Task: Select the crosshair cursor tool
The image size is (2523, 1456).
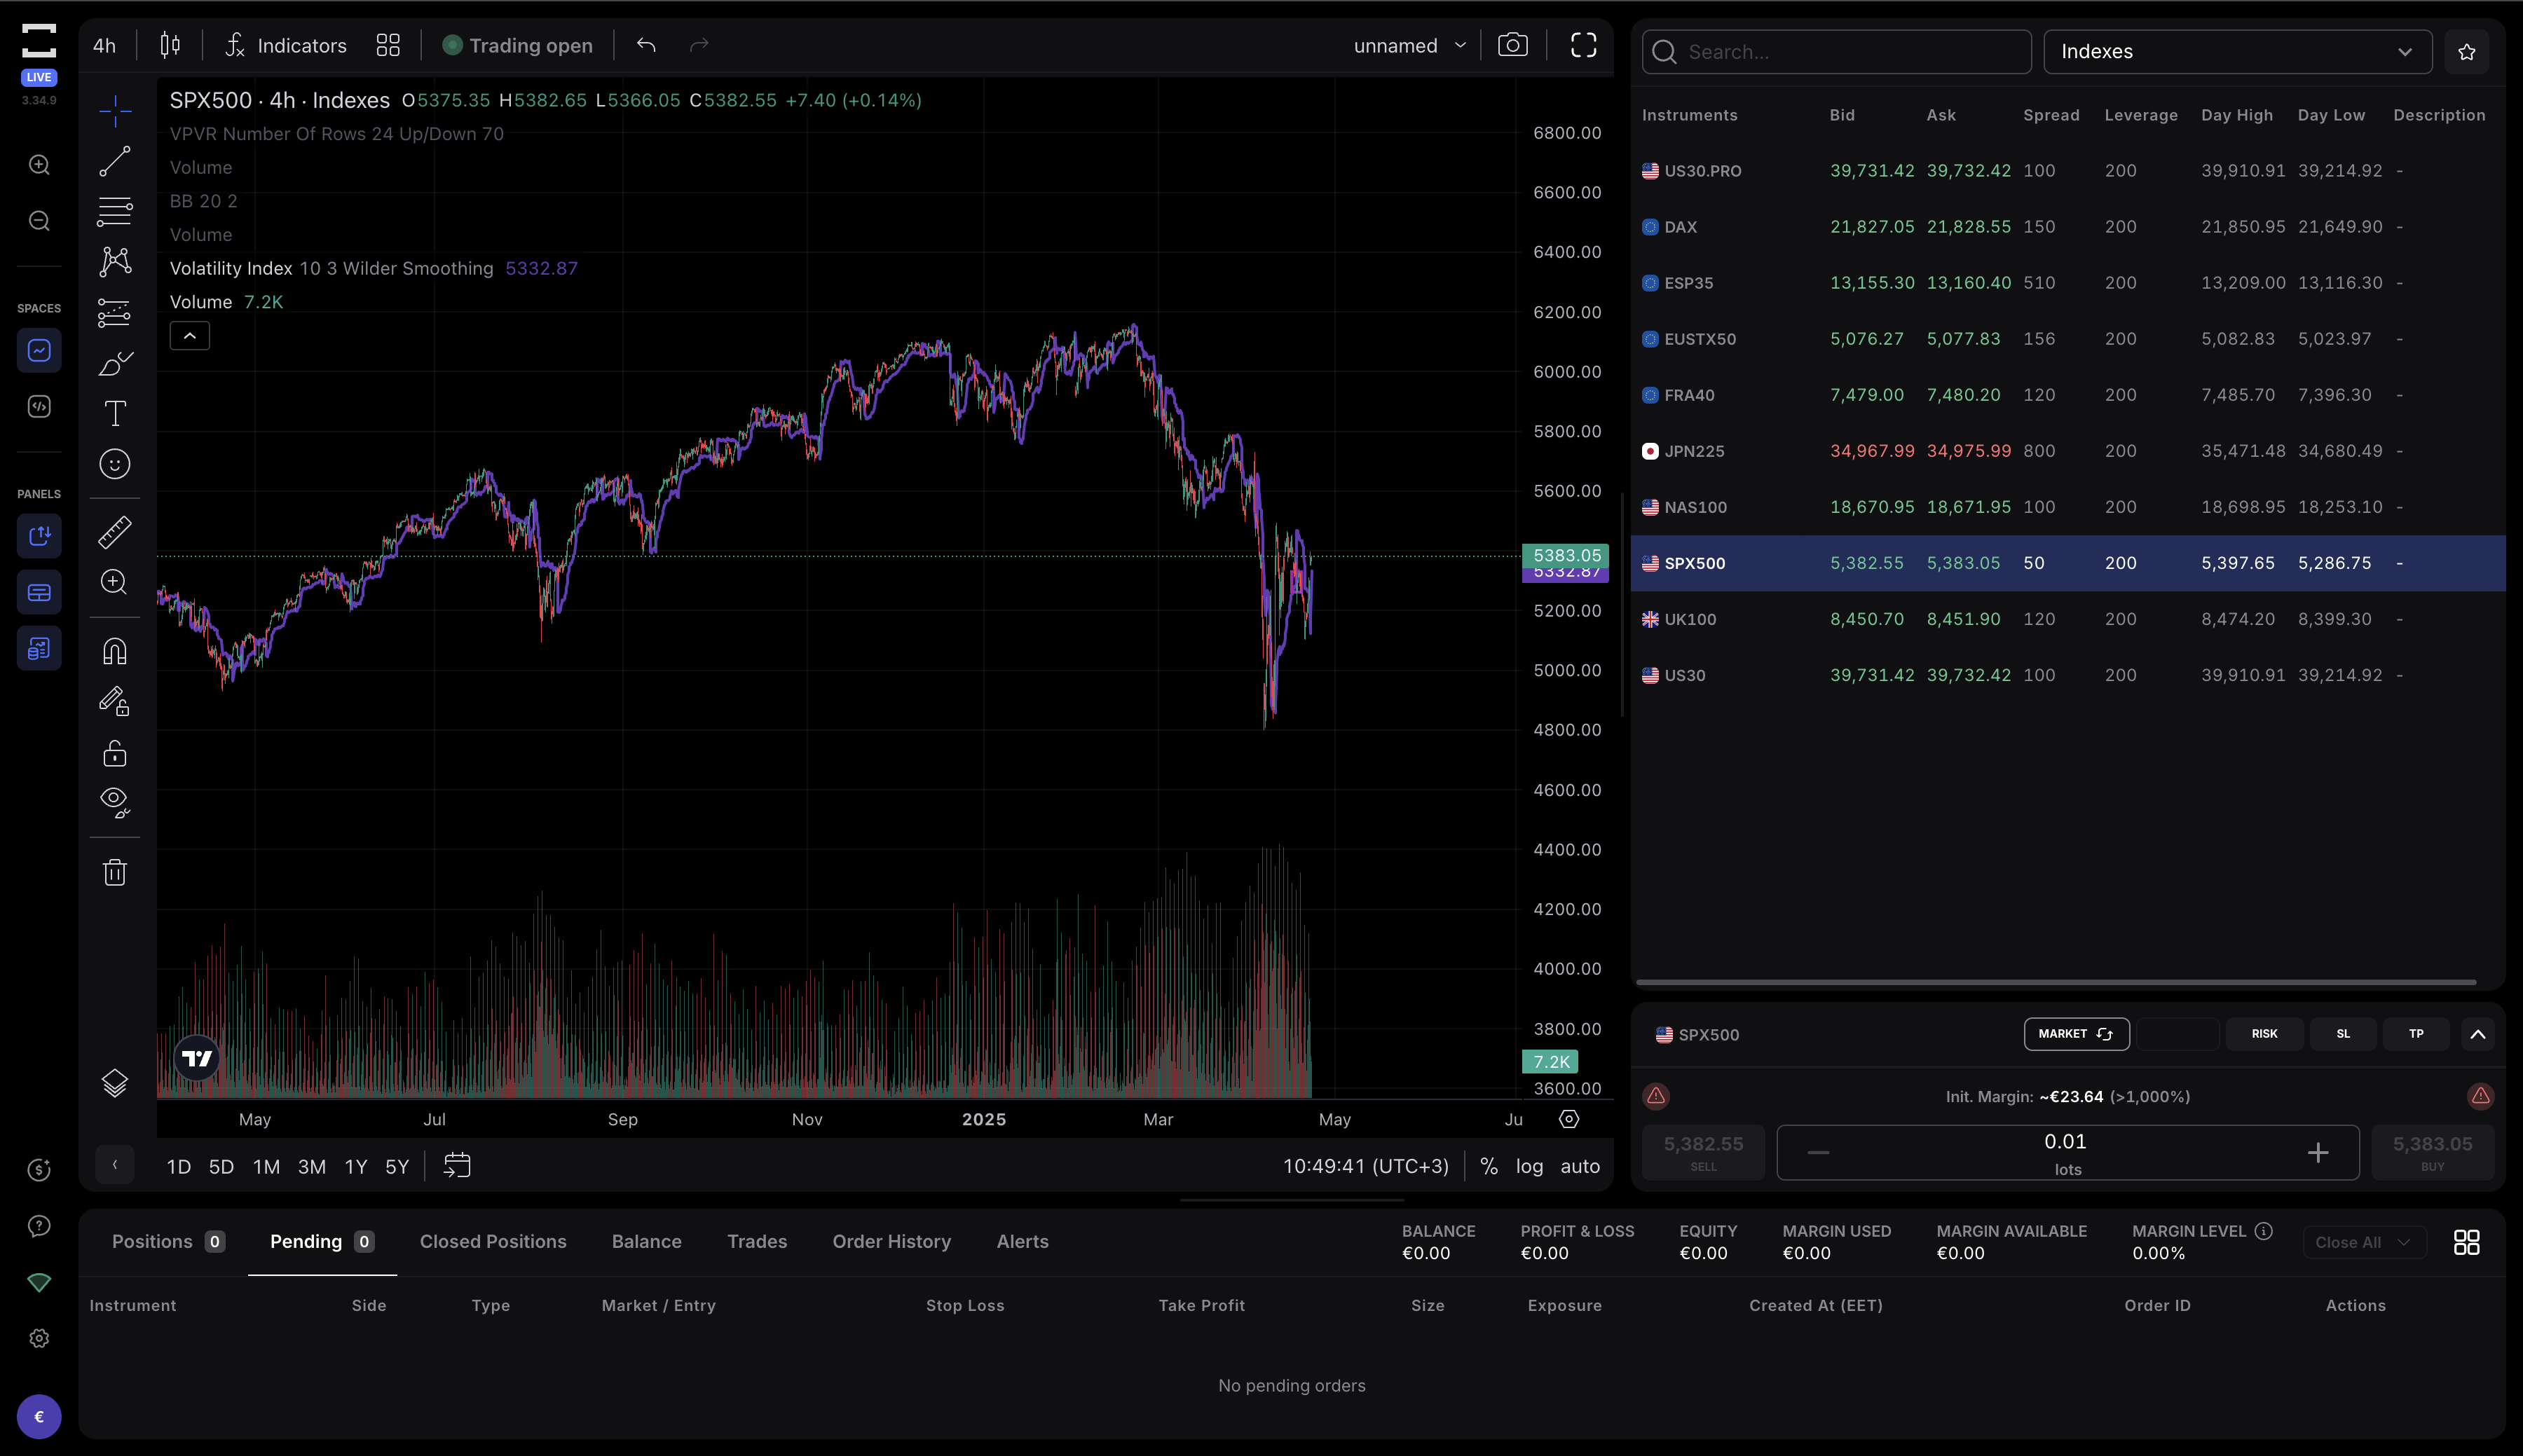Action: [115, 111]
